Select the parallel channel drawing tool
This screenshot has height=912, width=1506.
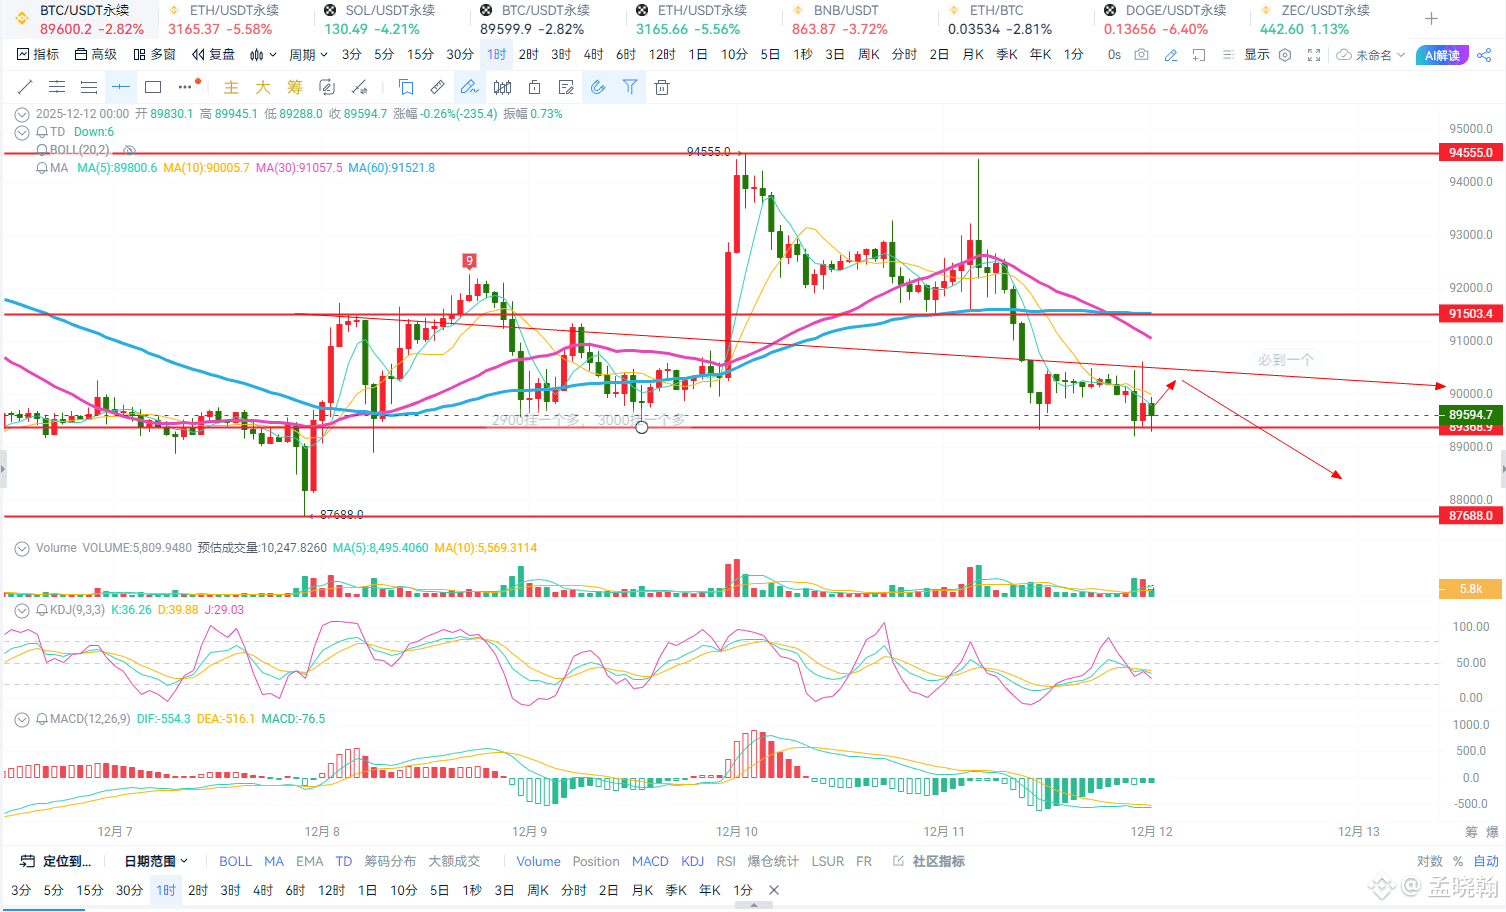[x=57, y=87]
